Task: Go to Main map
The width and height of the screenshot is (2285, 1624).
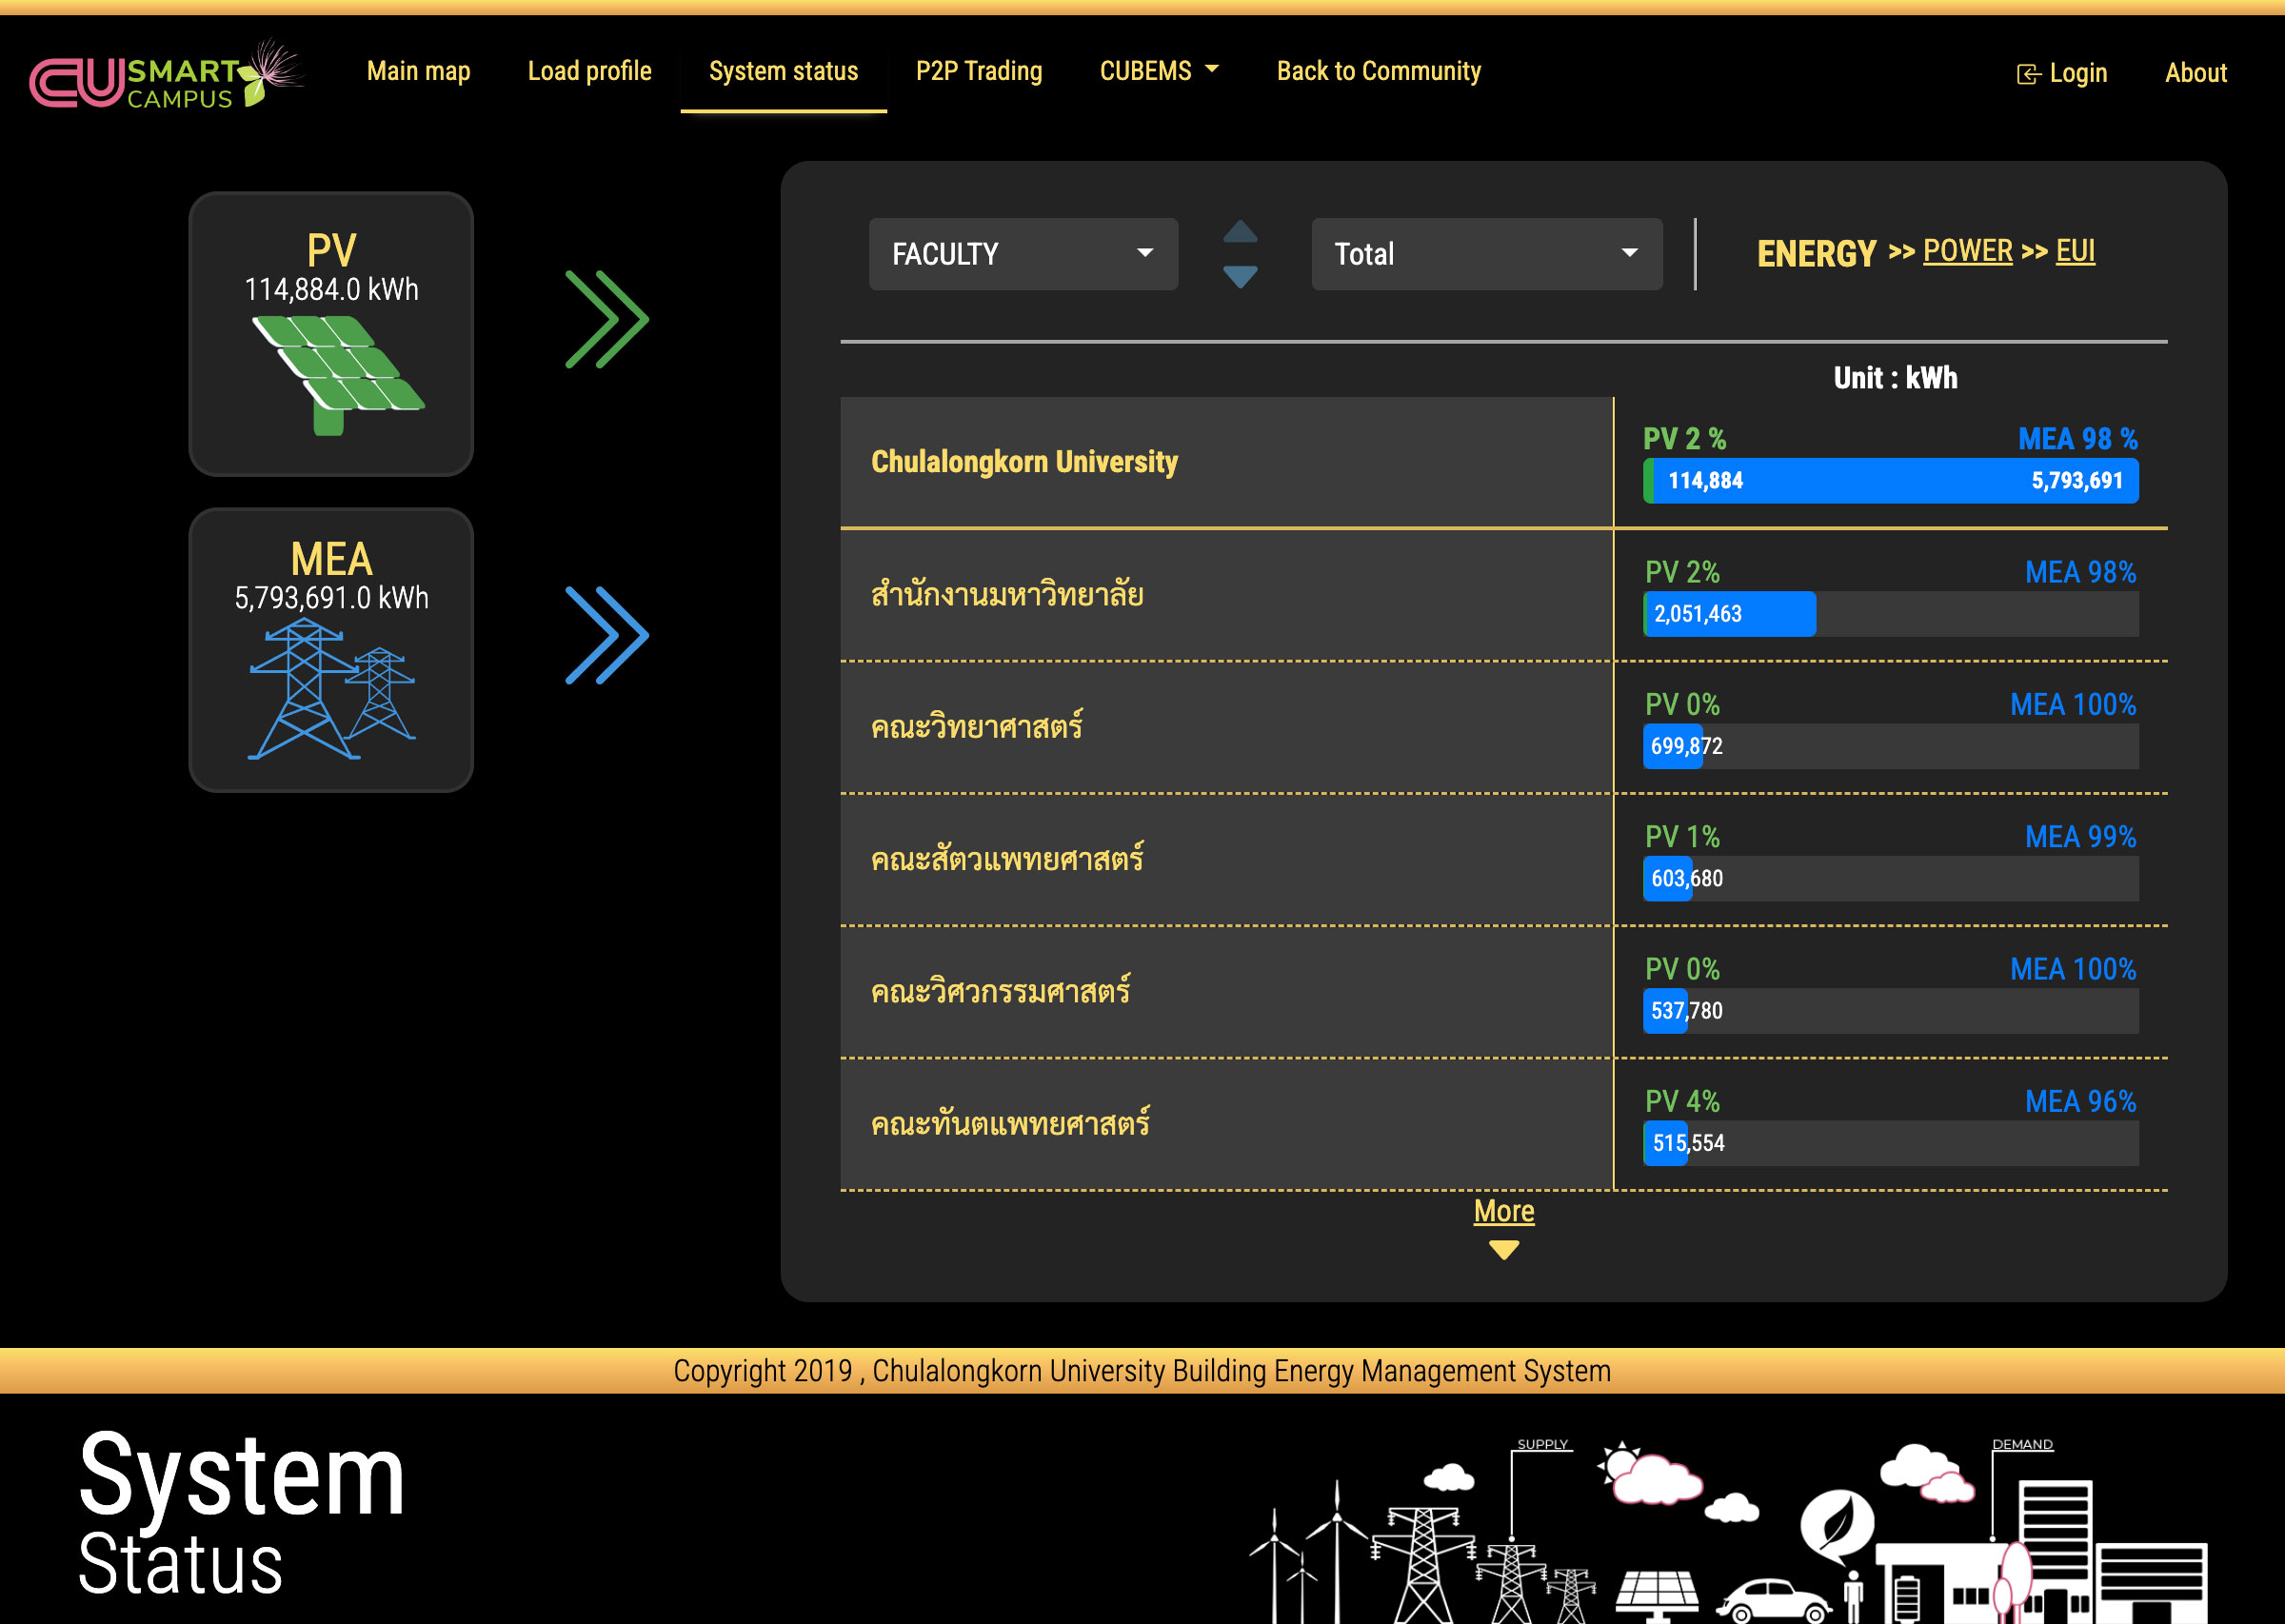Action: pyautogui.click(x=418, y=71)
